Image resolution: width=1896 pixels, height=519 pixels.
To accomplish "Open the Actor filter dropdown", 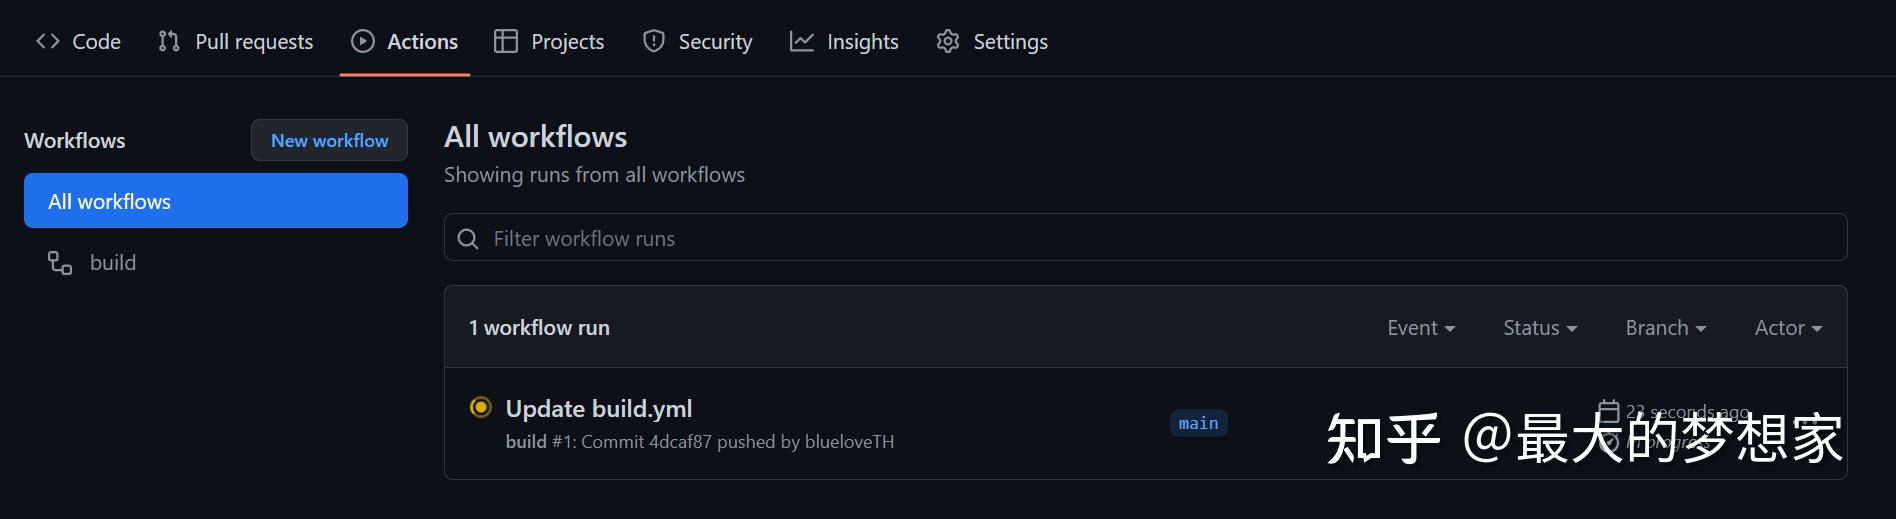I will 1788,328.
